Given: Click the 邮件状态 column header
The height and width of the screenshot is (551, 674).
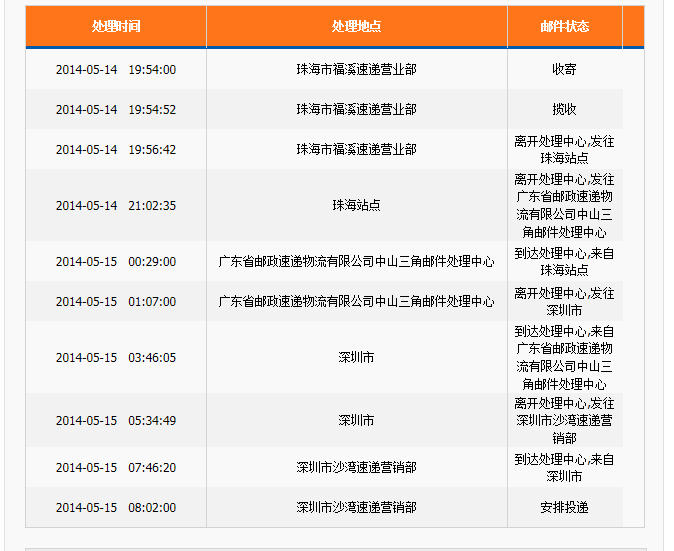Looking at the screenshot, I should 564,26.
